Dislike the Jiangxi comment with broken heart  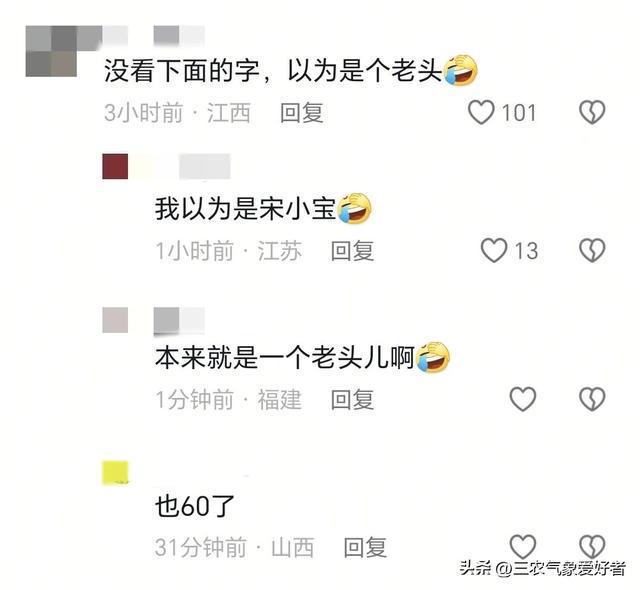[592, 112]
